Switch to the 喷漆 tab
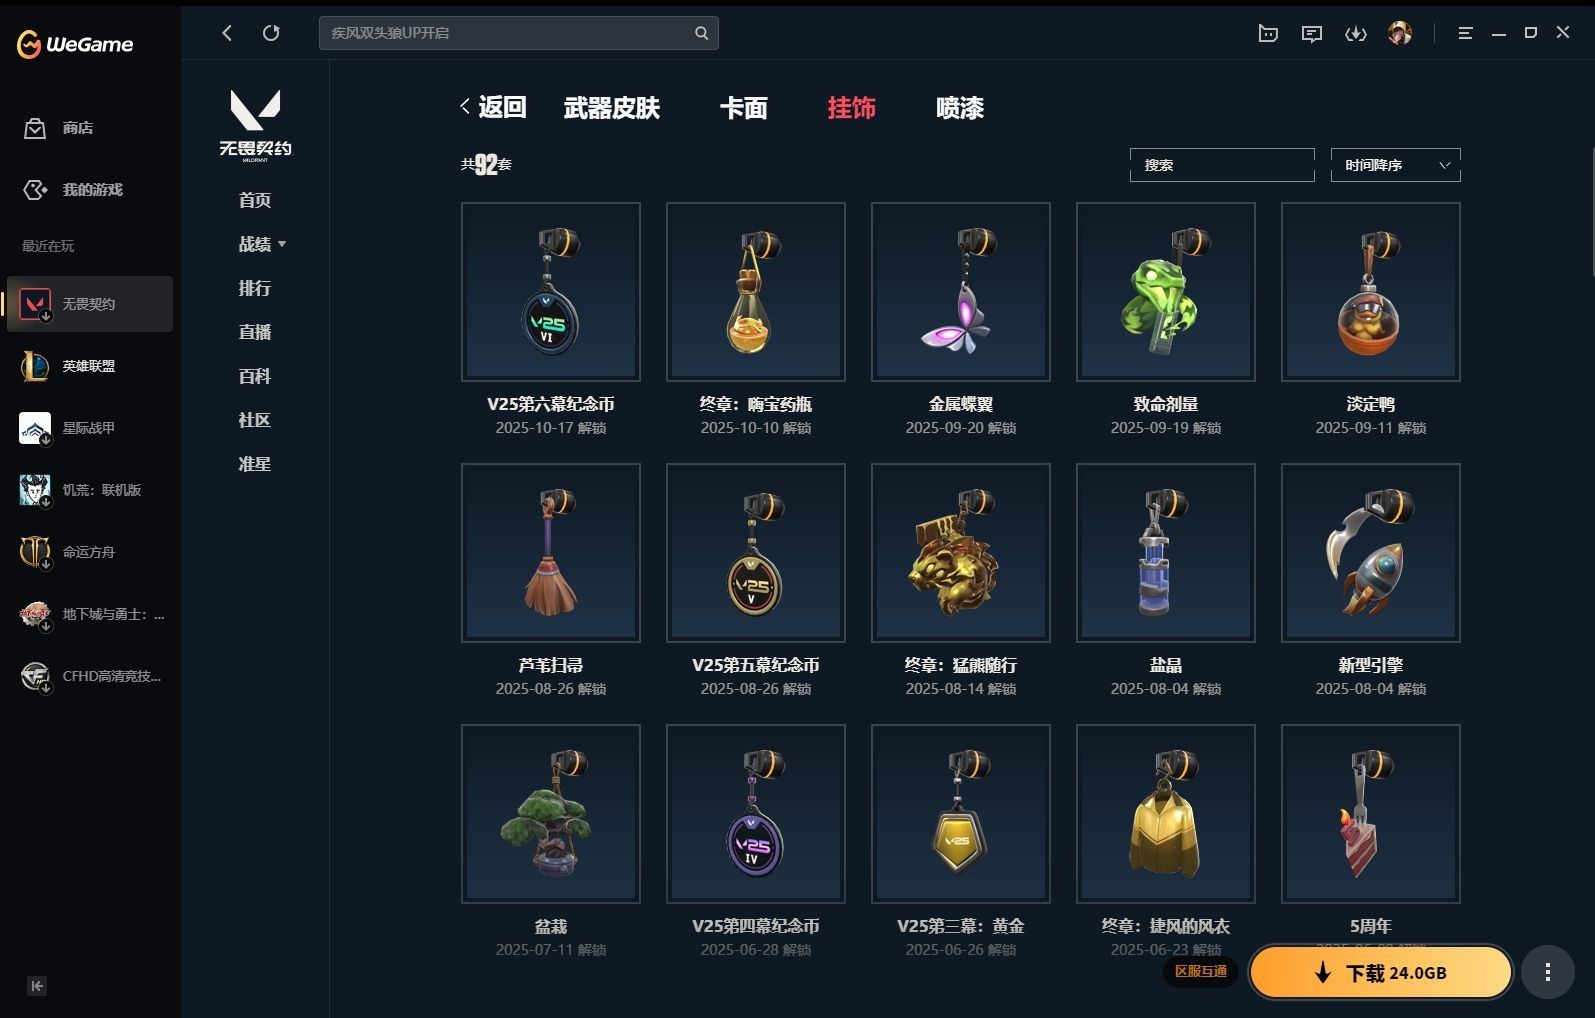 coord(960,108)
